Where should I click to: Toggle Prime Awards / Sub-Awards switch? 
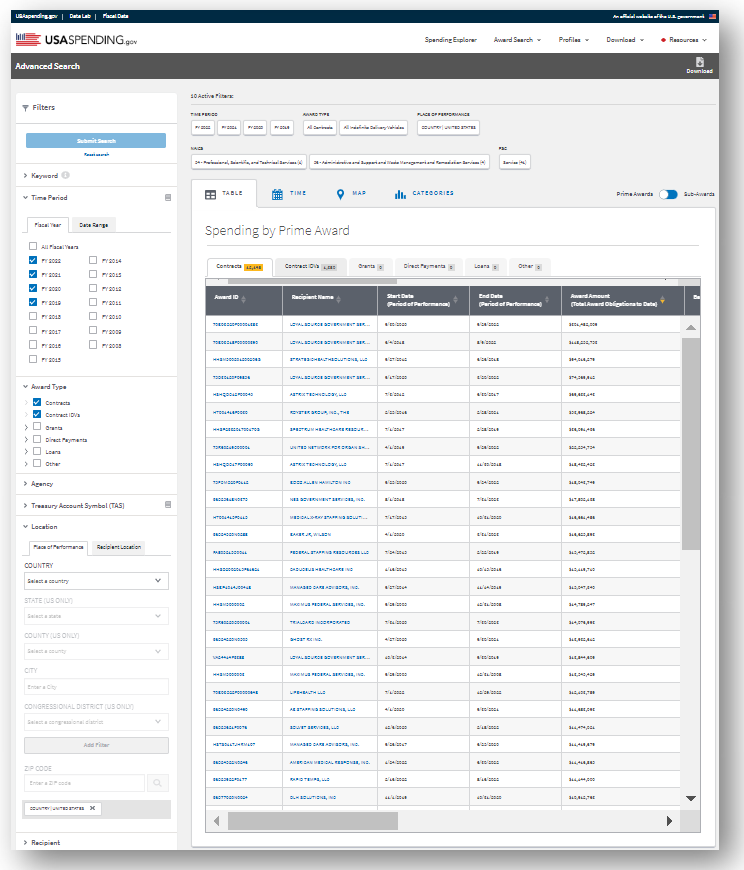(668, 194)
